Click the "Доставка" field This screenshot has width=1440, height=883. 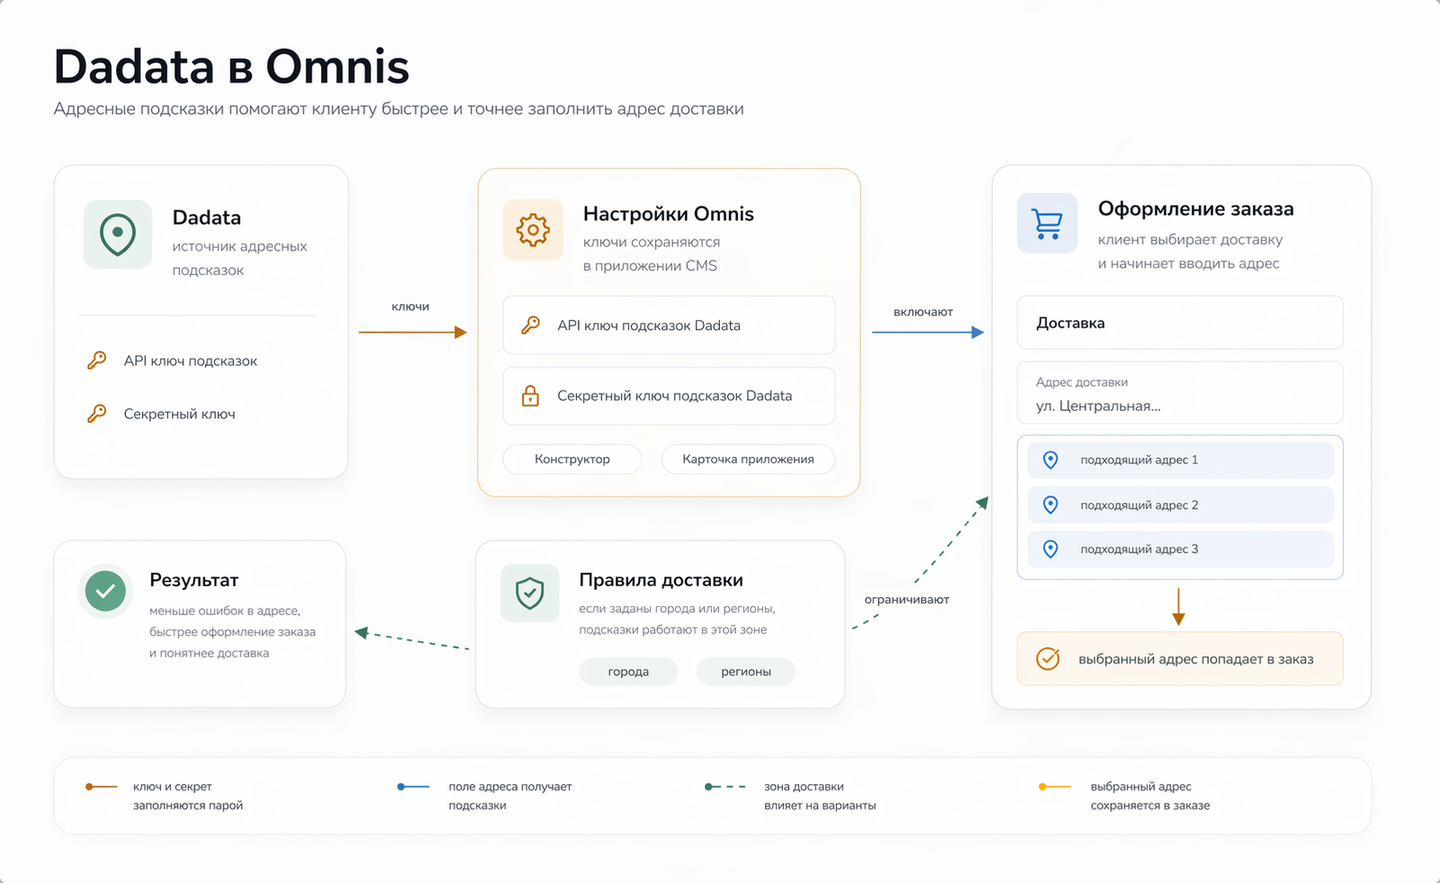(x=1180, y=322)
